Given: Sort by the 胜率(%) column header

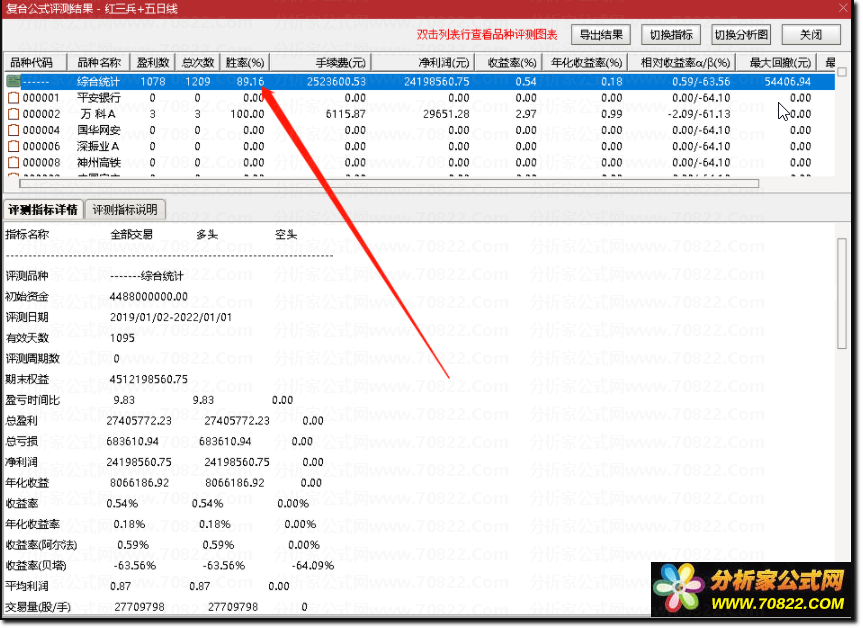Looking at the screenshot, I should point(245,62).
